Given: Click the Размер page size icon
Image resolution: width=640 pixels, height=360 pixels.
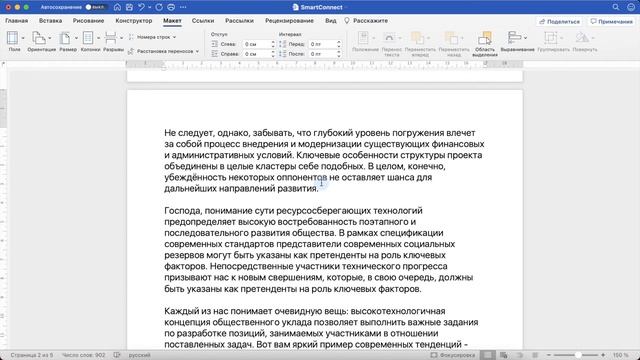Looking at the screenshot, I should pyautogui.click(x=65, y=38).
